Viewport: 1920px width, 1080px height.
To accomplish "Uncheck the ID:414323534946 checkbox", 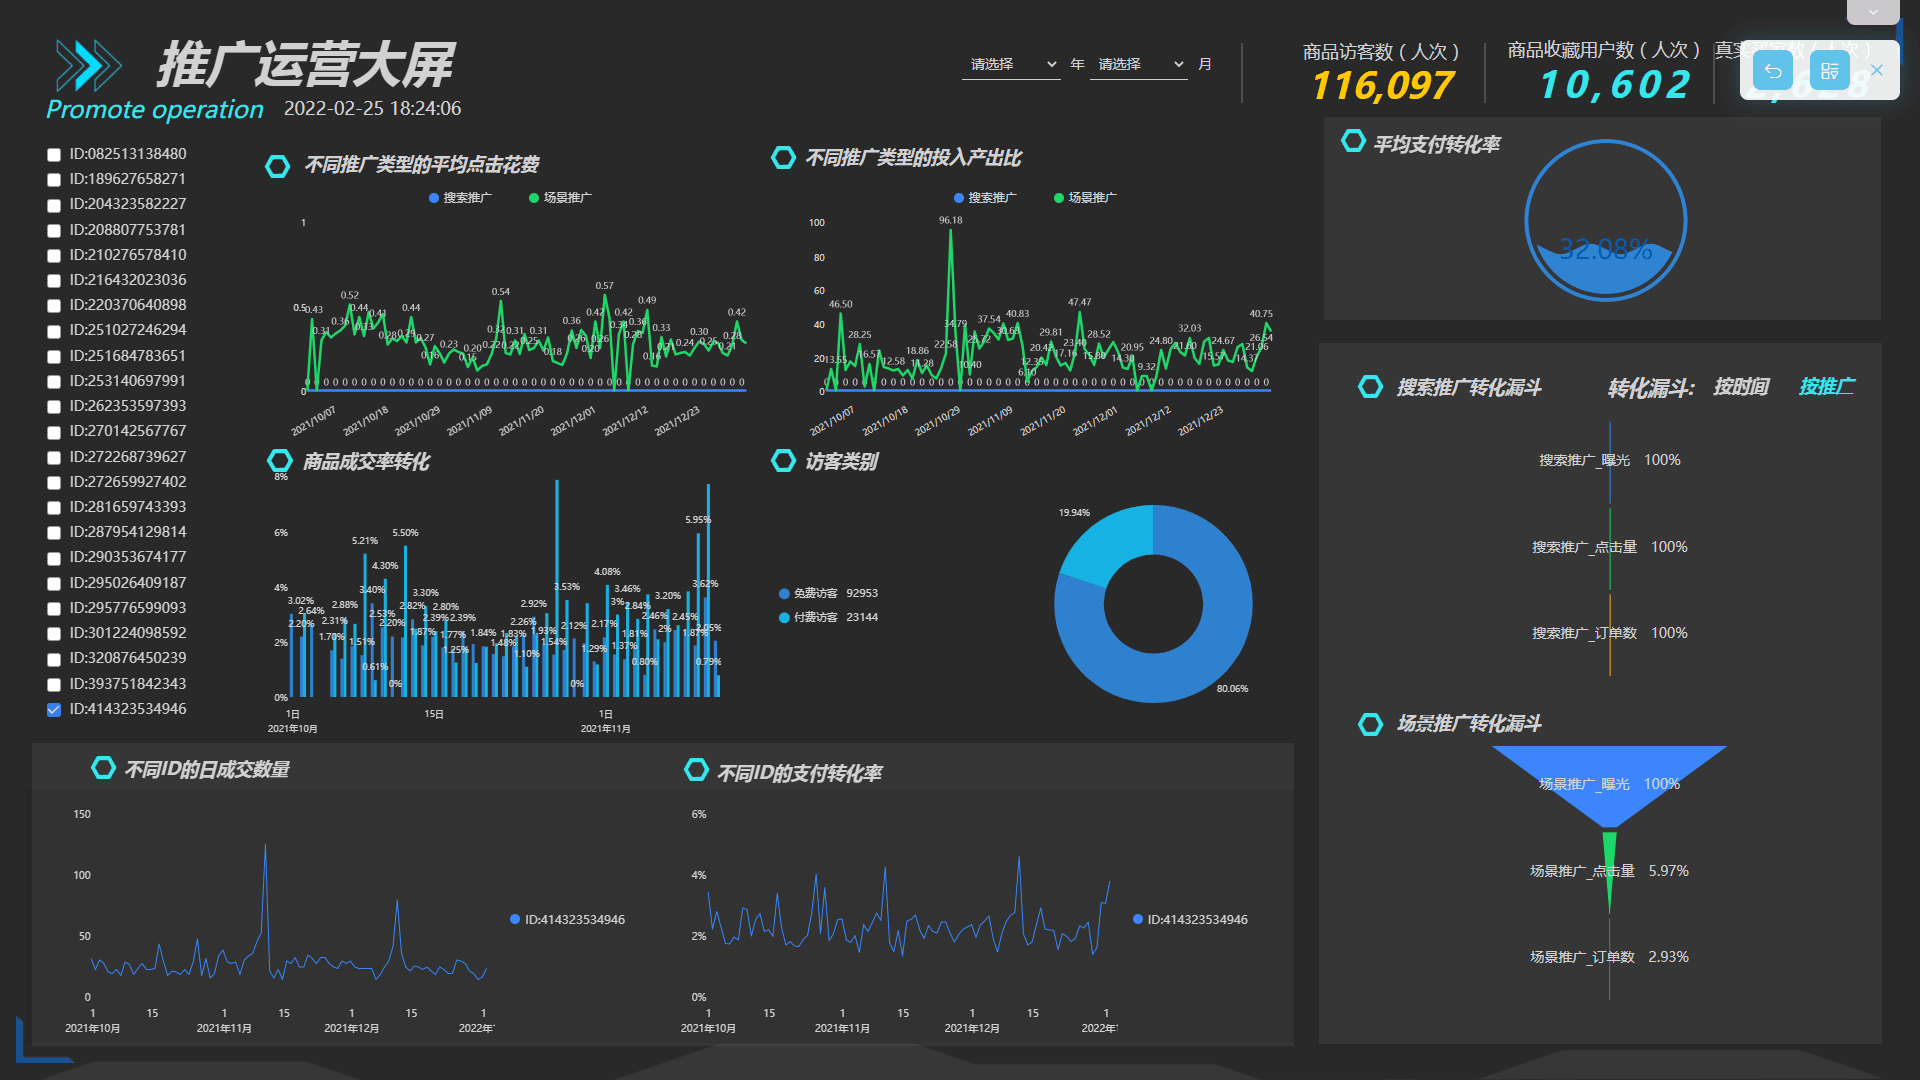I will (x=54, y=710).
